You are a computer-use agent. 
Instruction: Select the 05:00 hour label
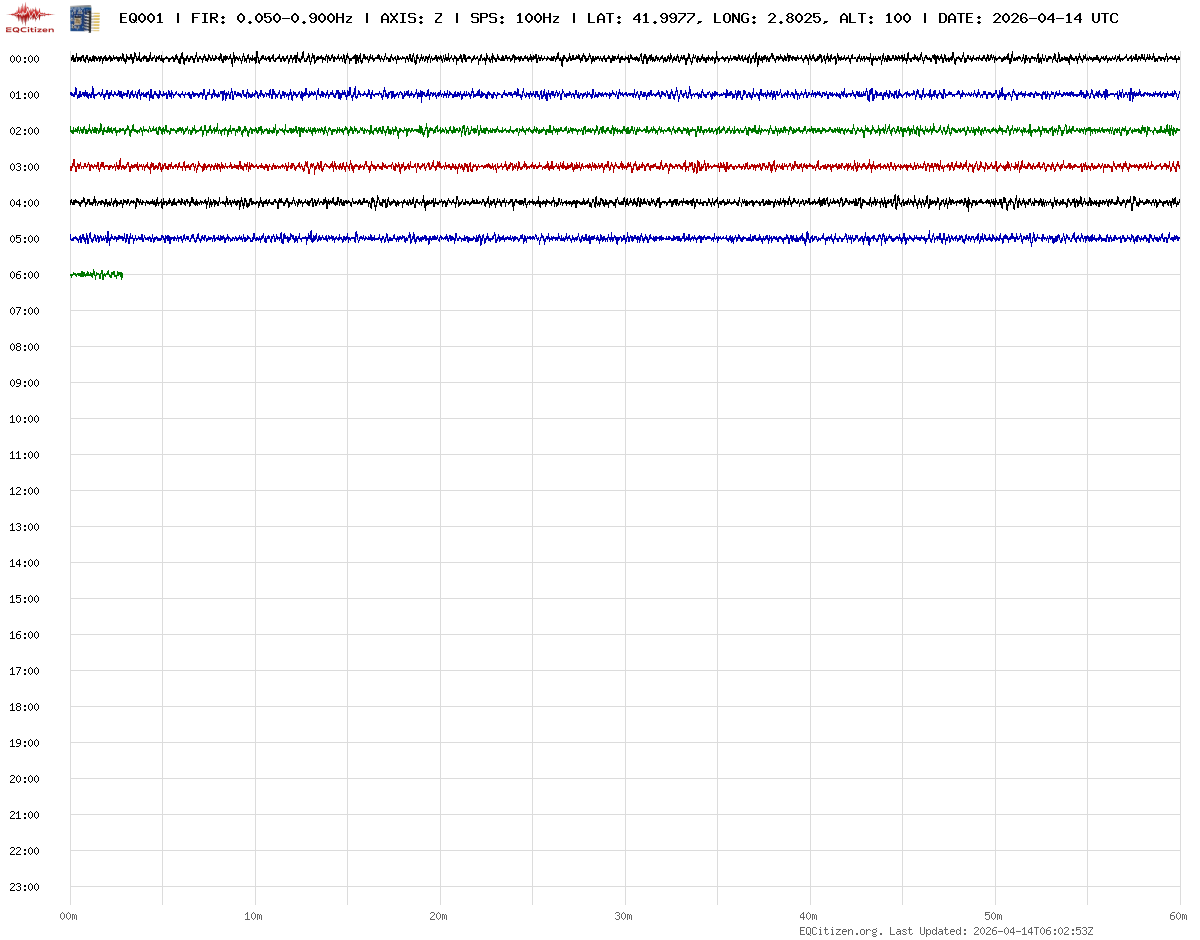(24, 239)
